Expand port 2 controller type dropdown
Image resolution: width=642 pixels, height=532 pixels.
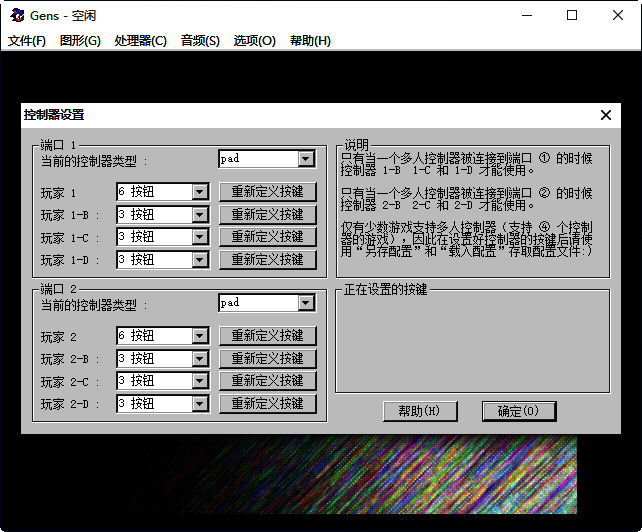pos(305,303)
